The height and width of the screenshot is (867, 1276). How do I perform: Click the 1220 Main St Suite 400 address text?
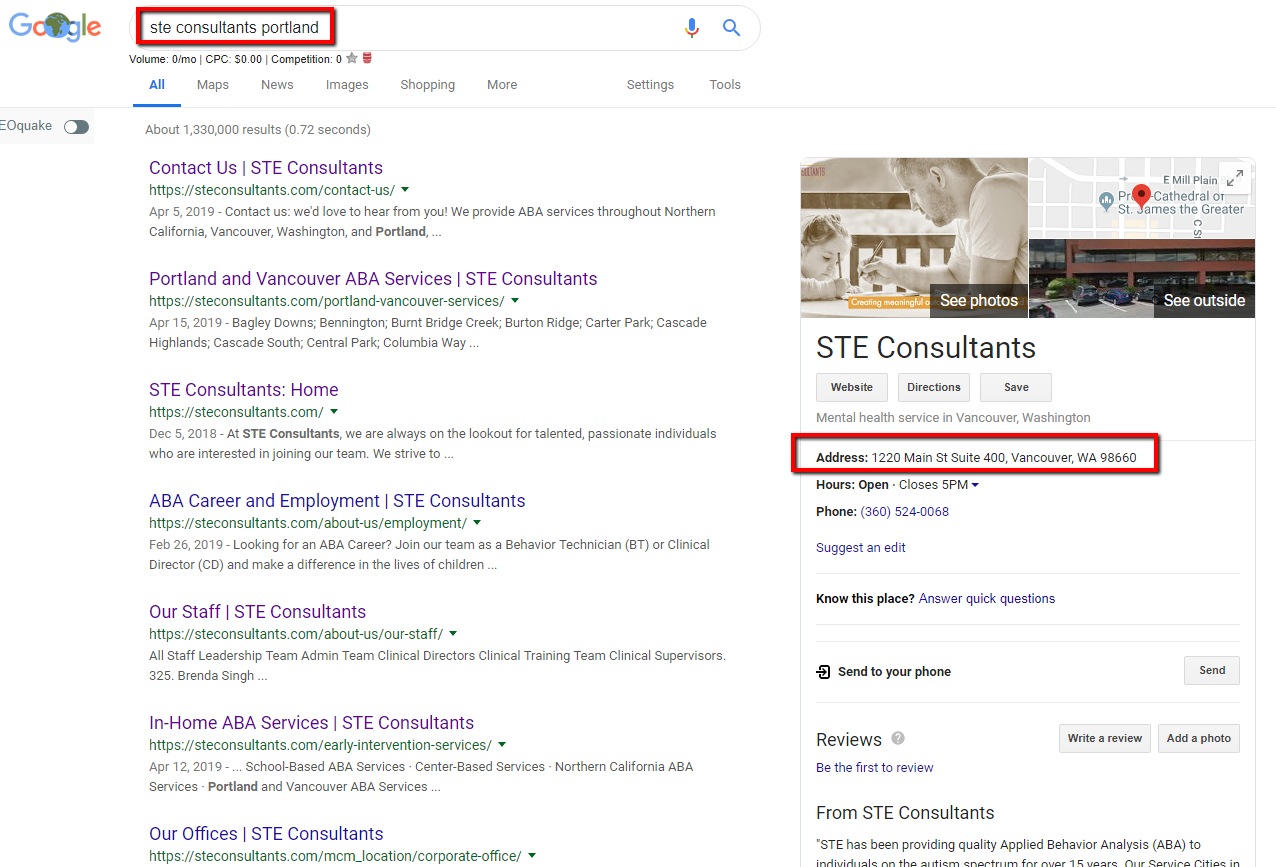1004,458
